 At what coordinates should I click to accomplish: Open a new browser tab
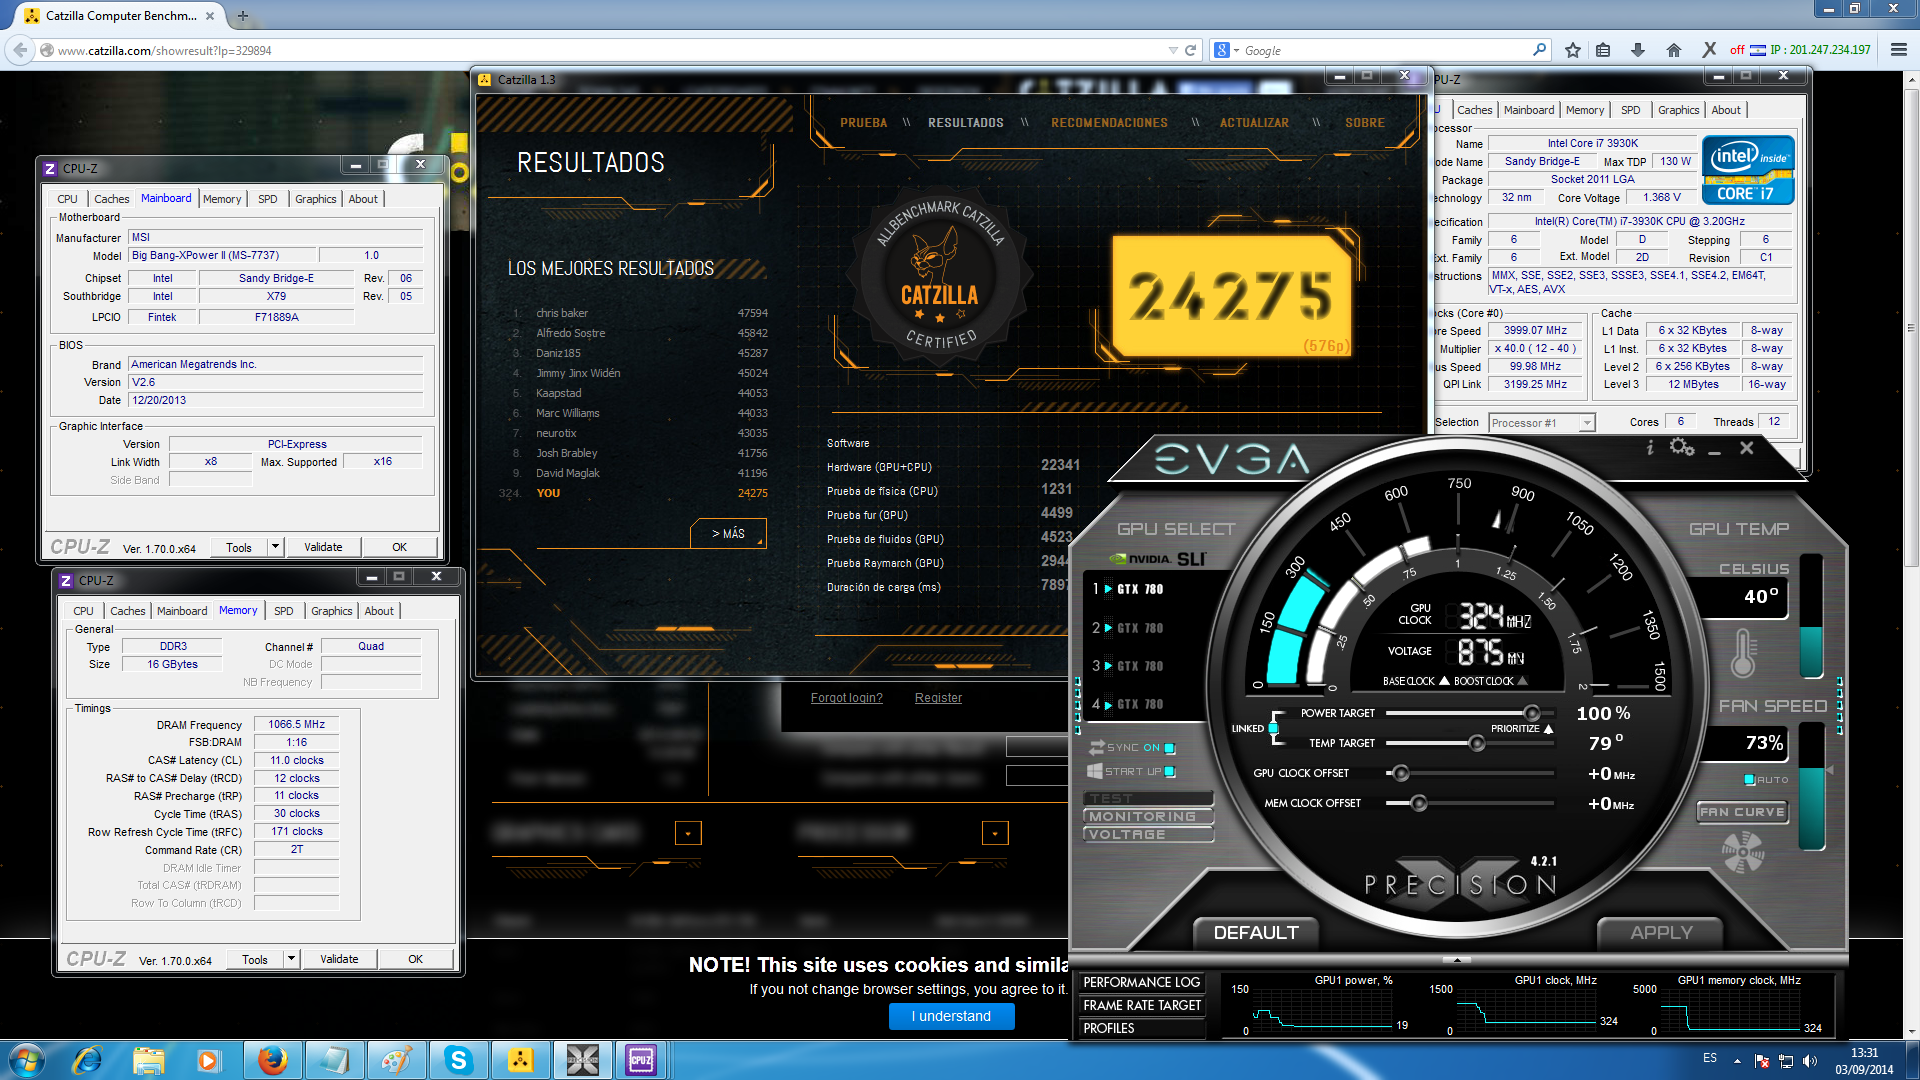pyautogui.click(x=242, y=16)
